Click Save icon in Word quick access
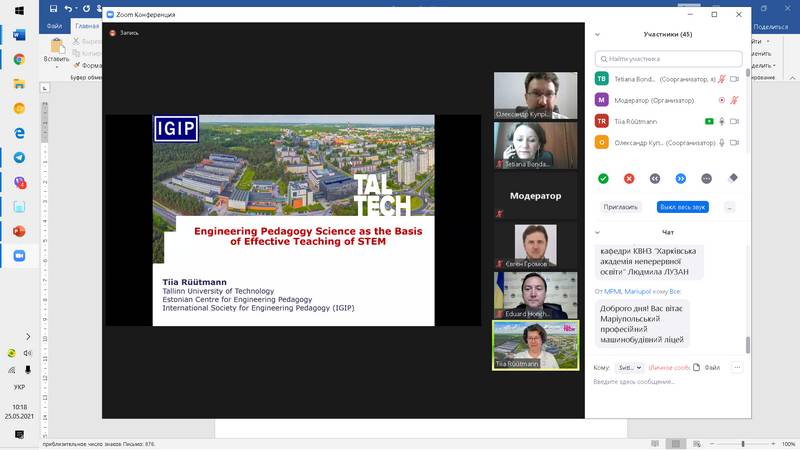Screen dimensions: 800x450 [53, 8]
